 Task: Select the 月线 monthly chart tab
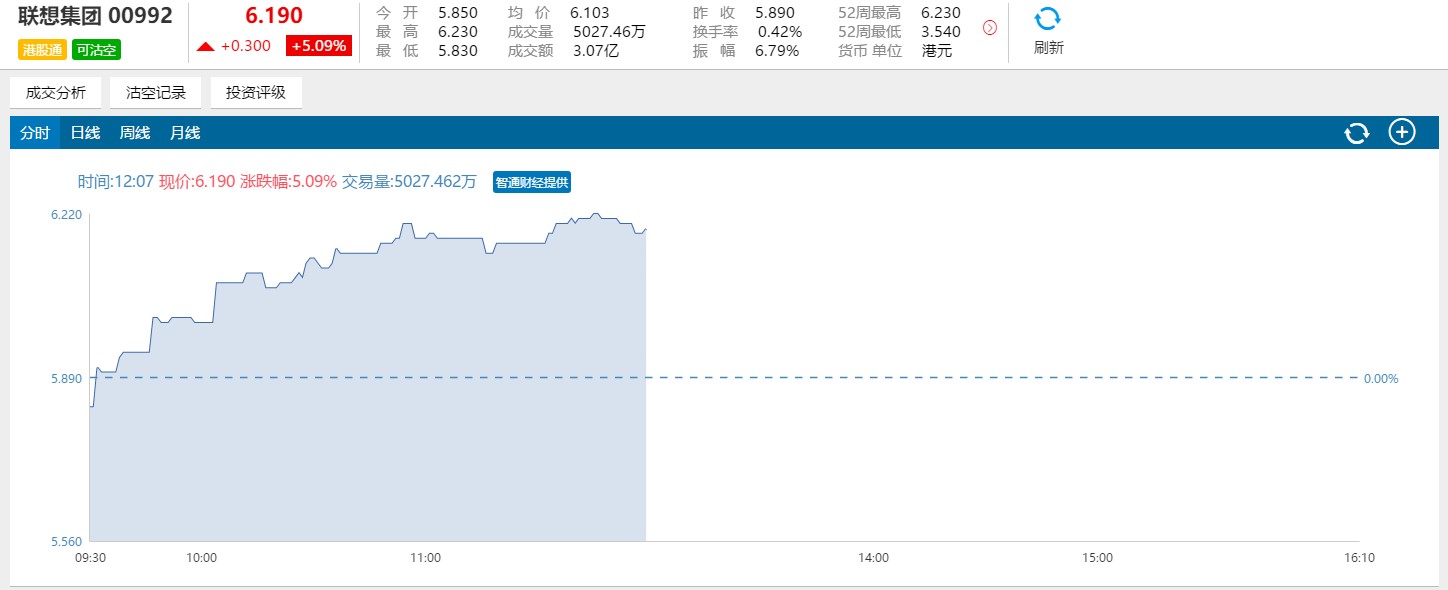tap(185, 133)
